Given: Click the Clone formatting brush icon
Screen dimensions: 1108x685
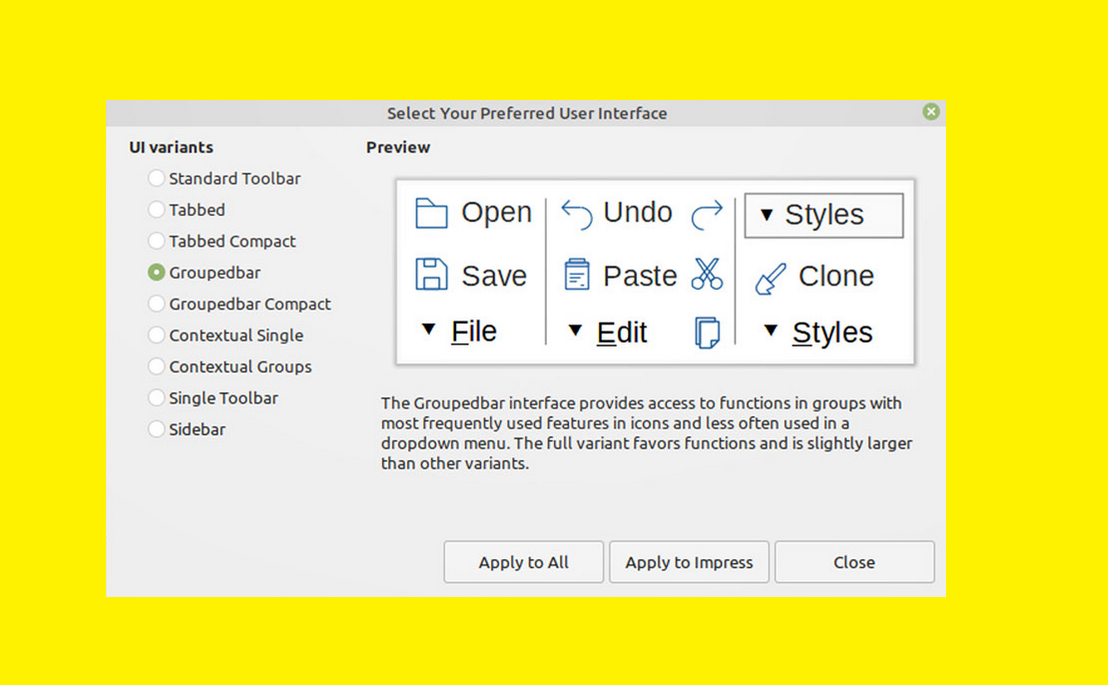Looking at the screenshot, I should click(770, 277).
